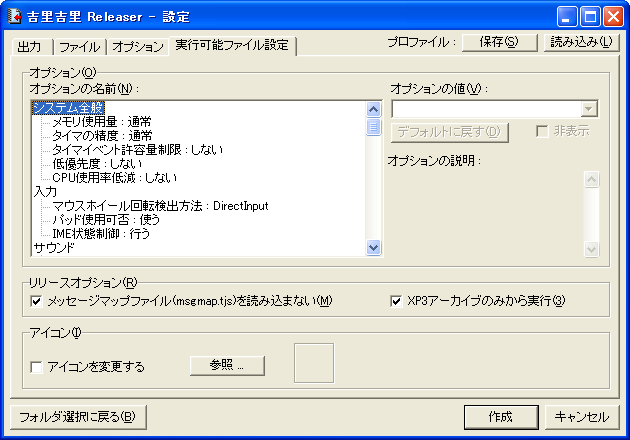Enable アイコンを変更する checkbox

(x=37, y=366)
